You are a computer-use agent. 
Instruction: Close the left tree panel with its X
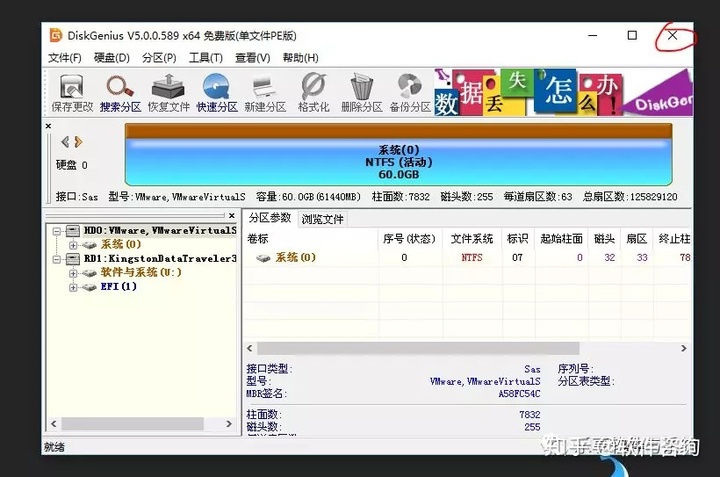232,215
